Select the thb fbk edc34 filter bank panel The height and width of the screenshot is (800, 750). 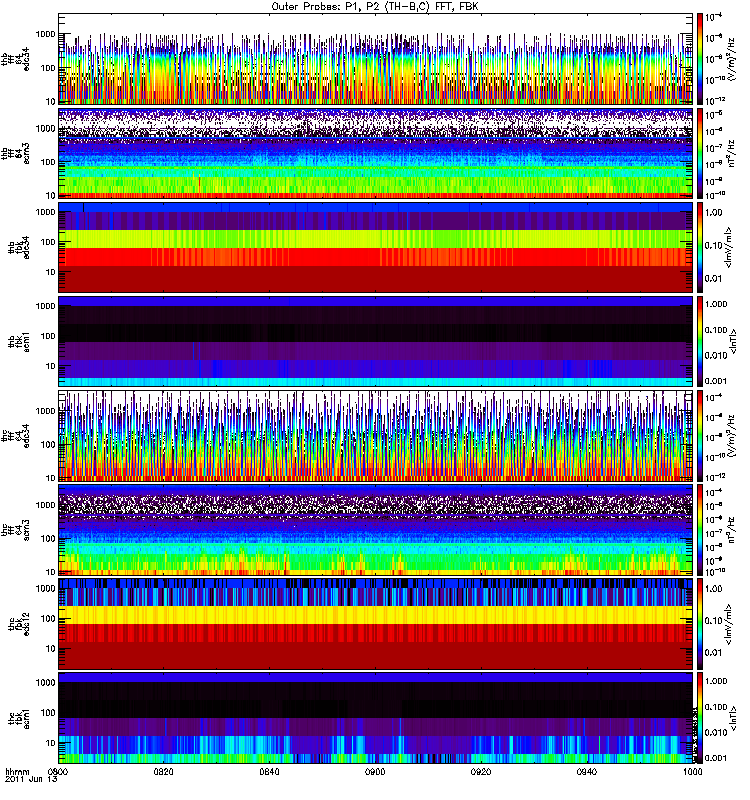tap(375, 247)
